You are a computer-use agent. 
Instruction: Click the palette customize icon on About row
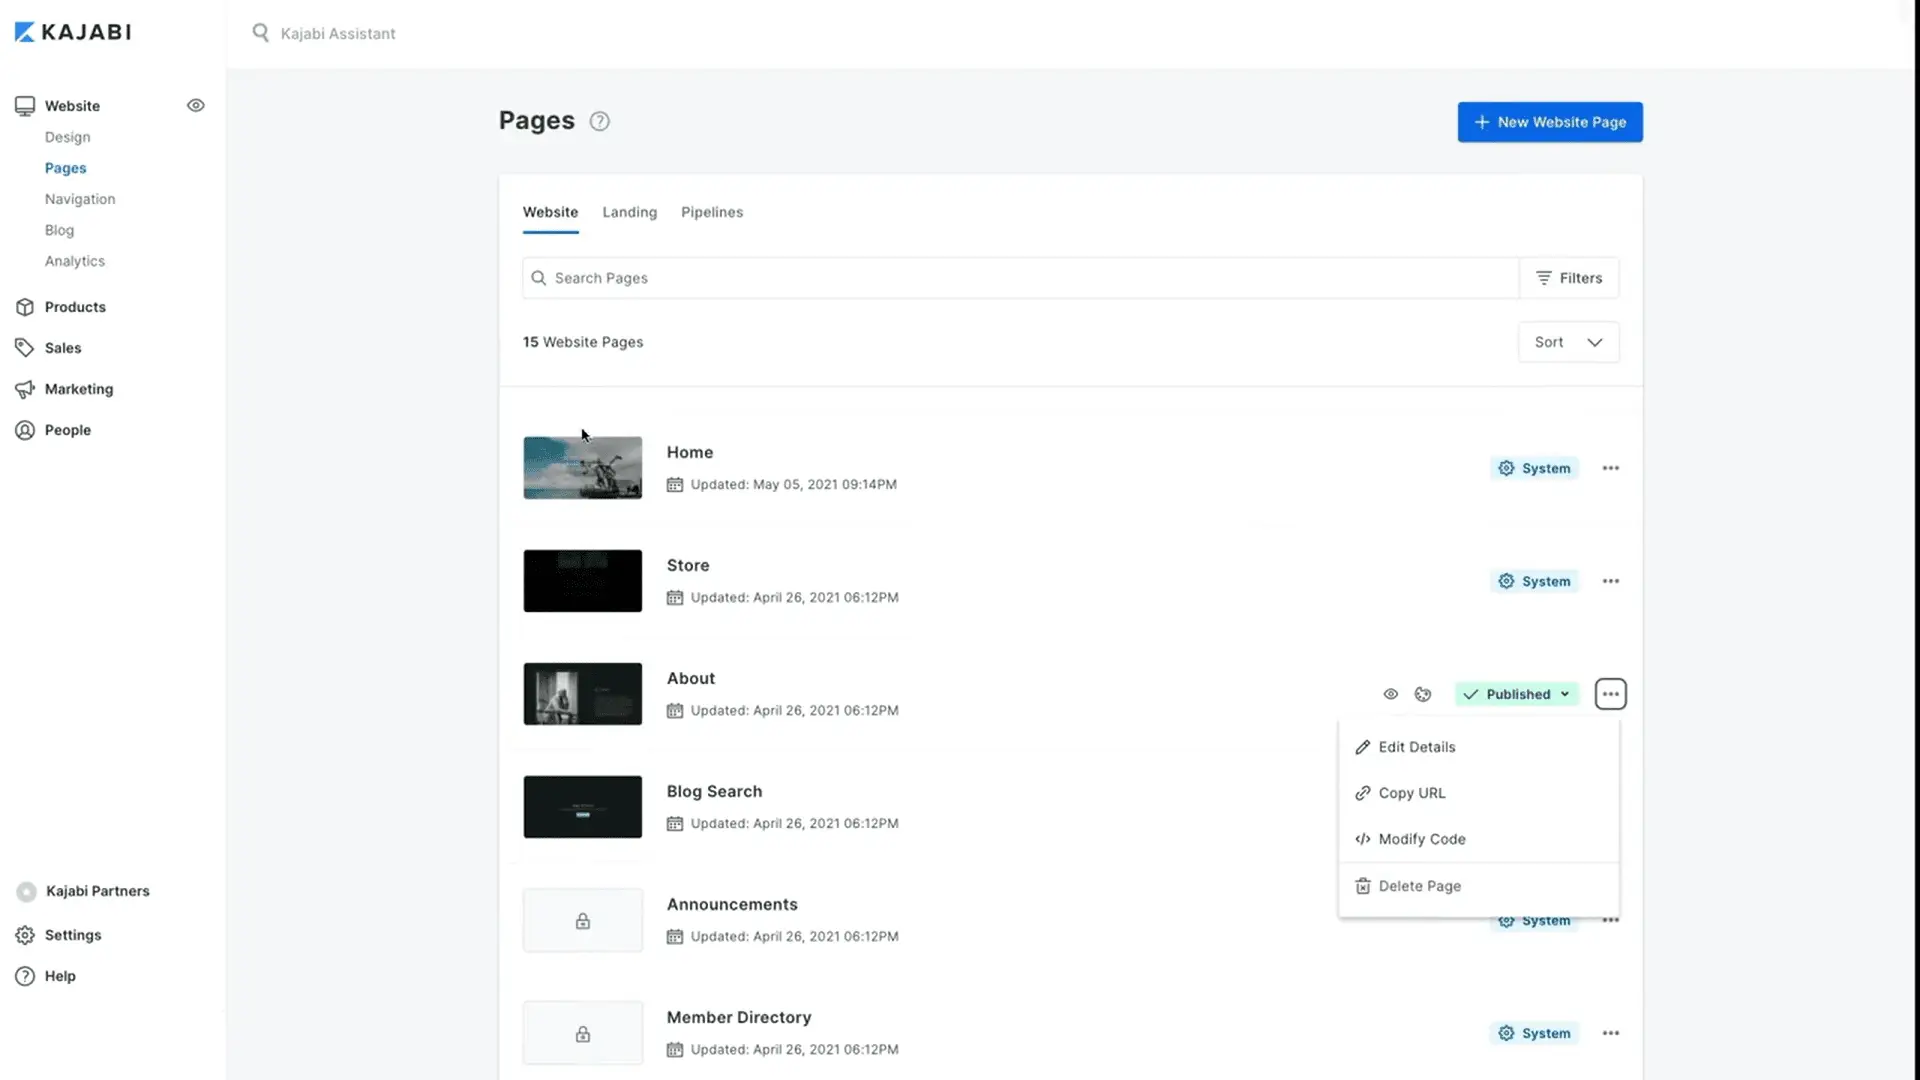1423,694
